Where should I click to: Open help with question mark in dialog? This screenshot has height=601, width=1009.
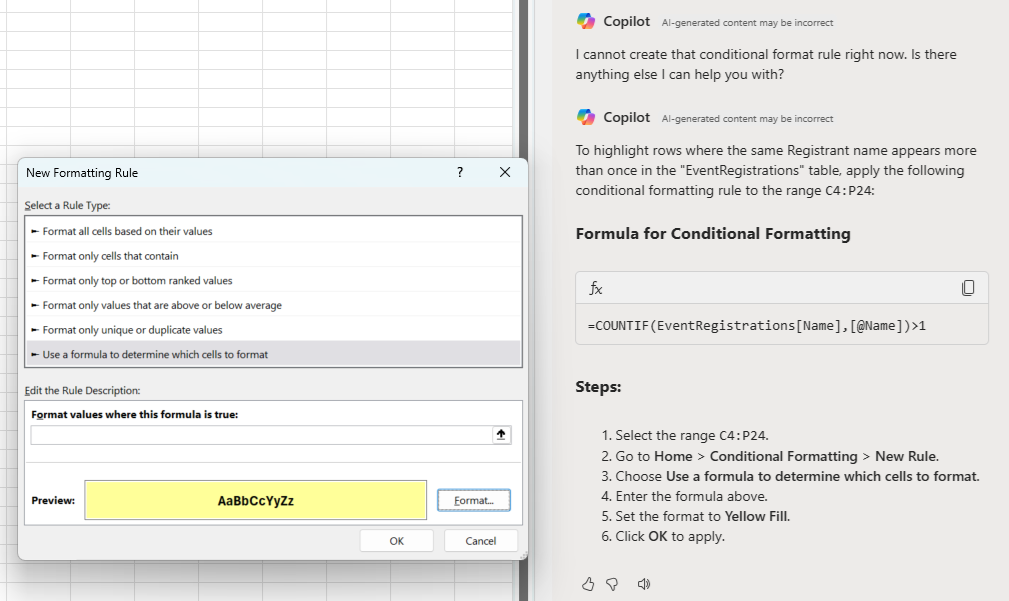click(x=459, y=172)
